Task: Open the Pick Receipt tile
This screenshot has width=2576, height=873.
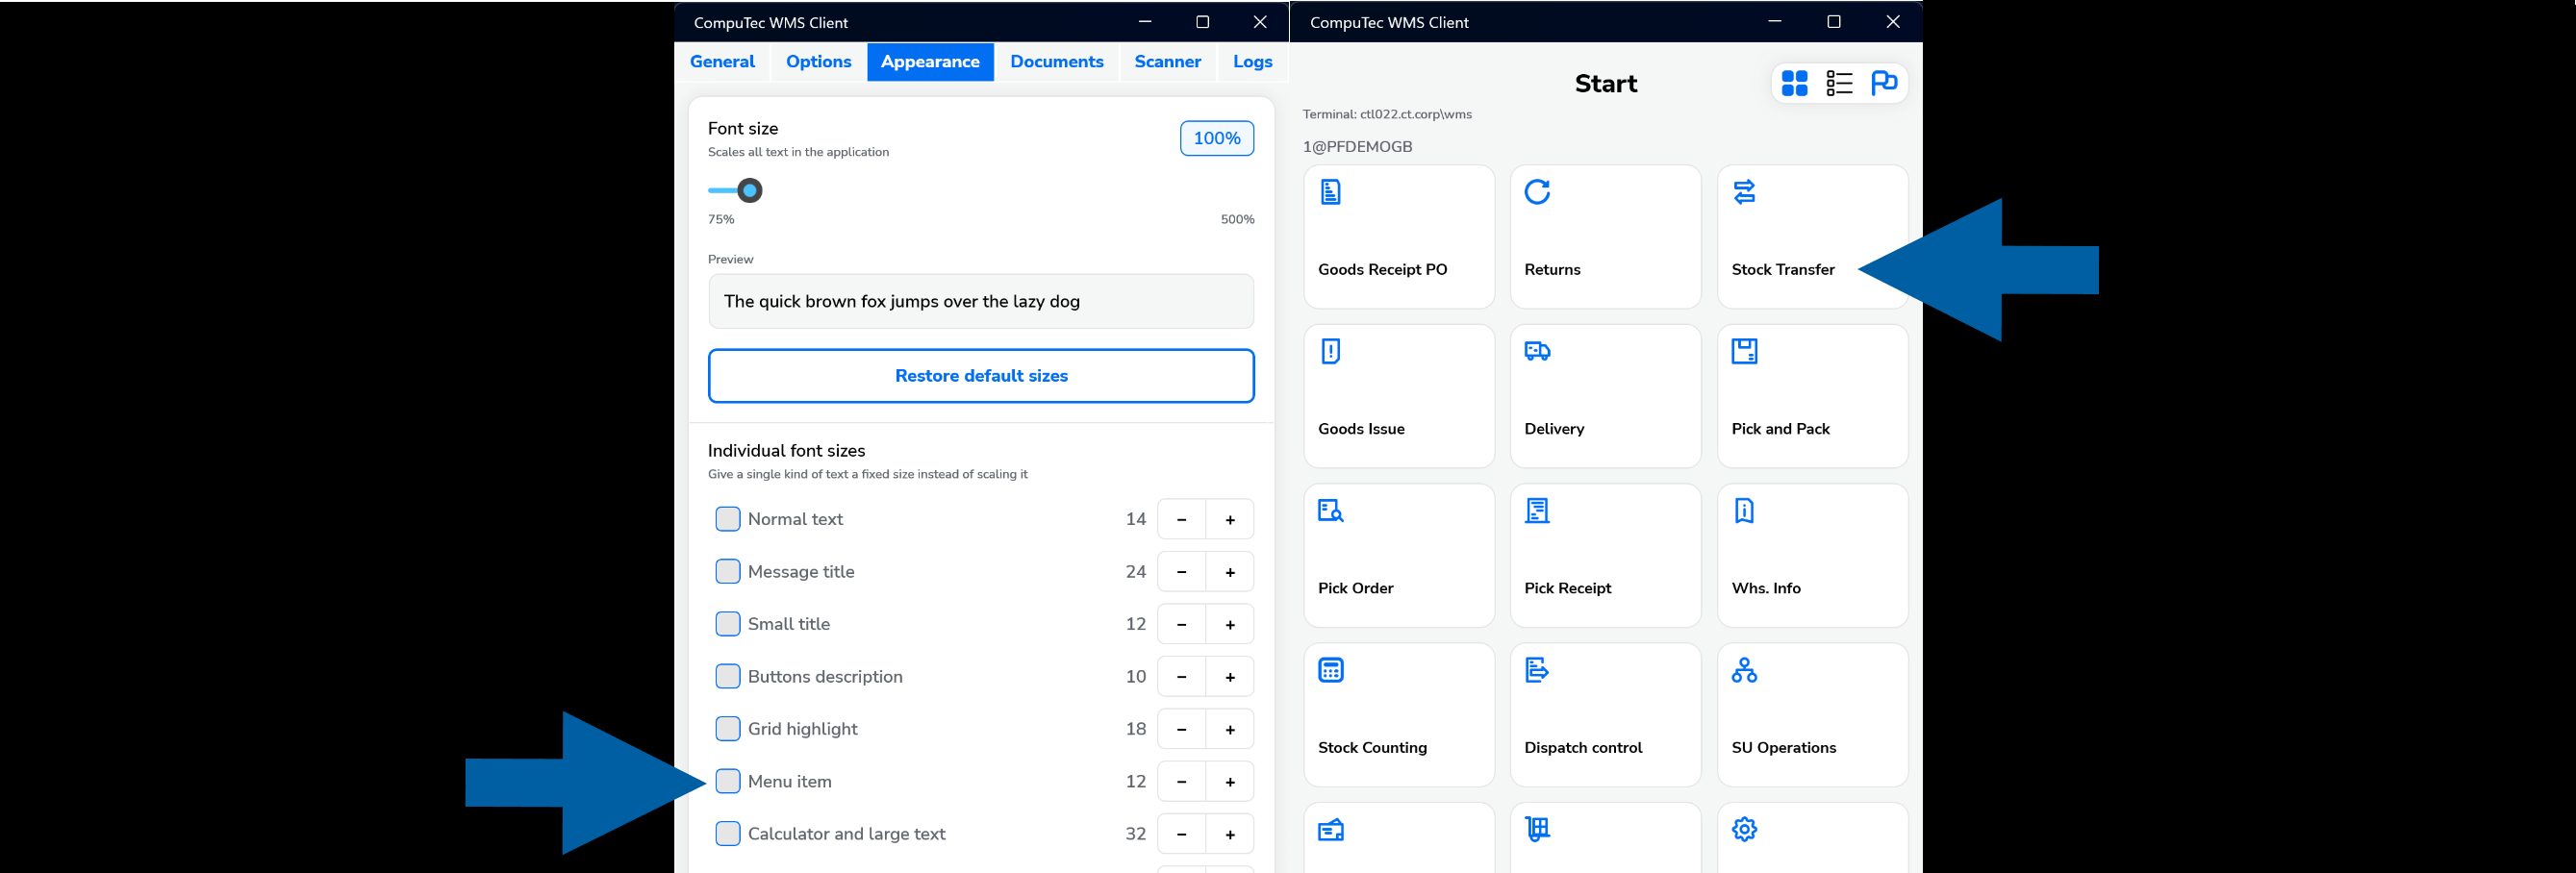Action: click(x=1605, y=556)
